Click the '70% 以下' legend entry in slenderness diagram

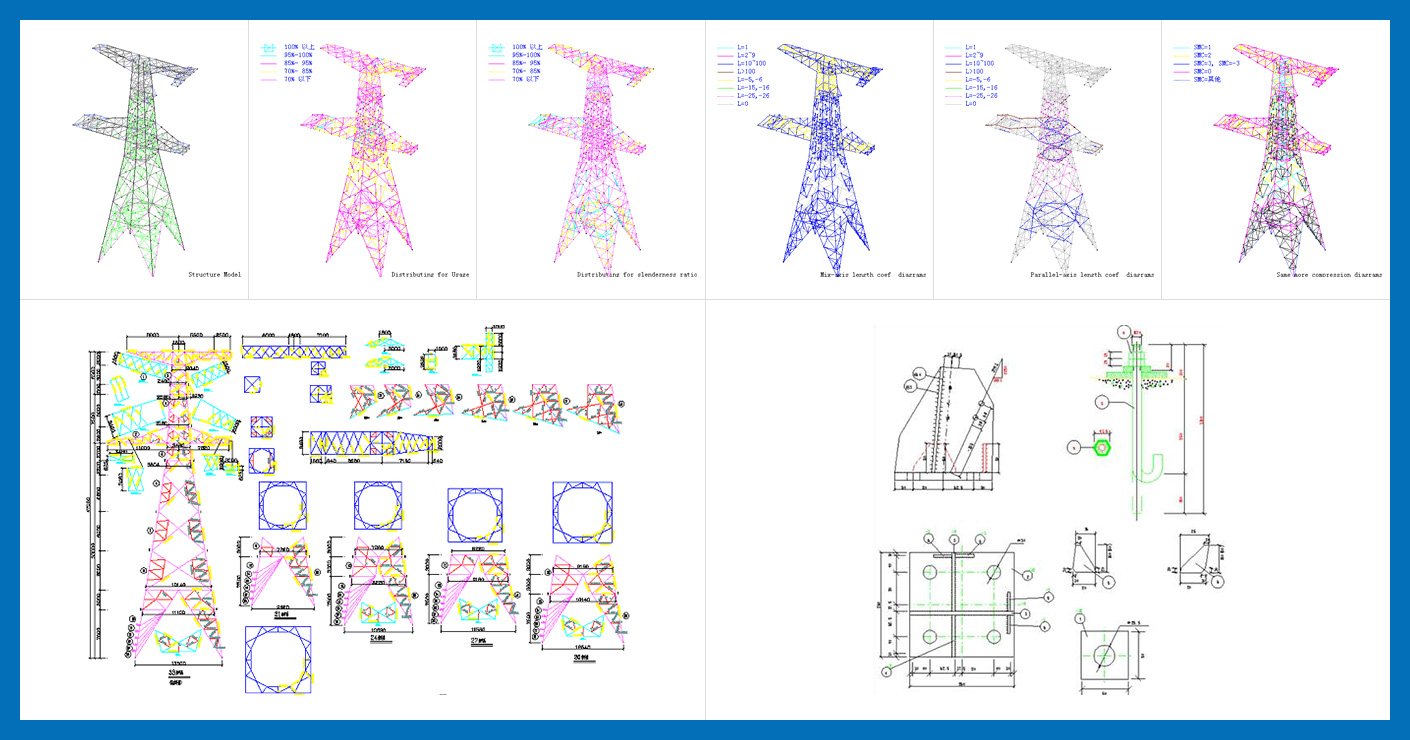point(526,79)
